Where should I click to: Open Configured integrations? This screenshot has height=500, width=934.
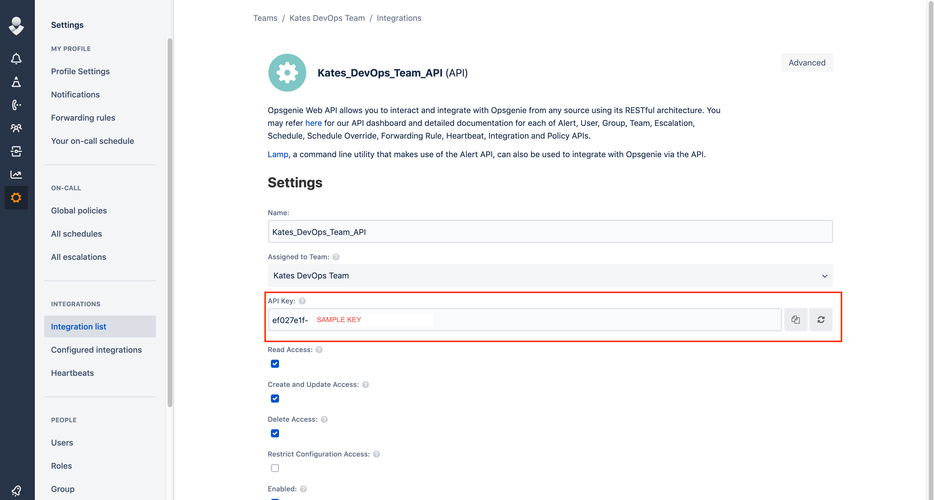click(96, 350)
